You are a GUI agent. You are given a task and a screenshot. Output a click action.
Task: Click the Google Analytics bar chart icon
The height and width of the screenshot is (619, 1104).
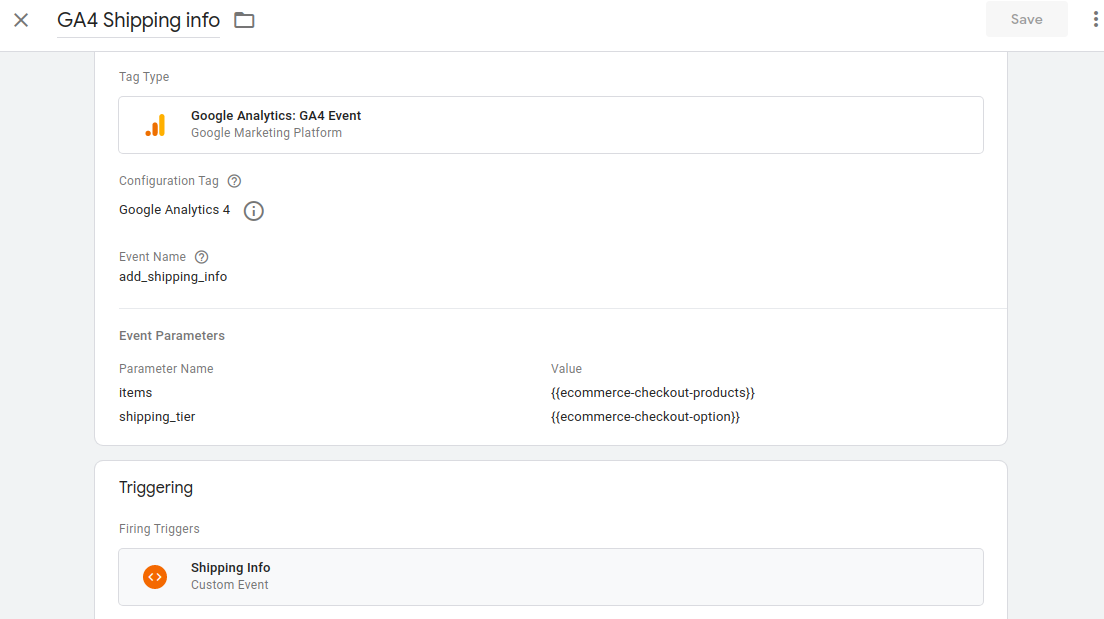(155, 125)
